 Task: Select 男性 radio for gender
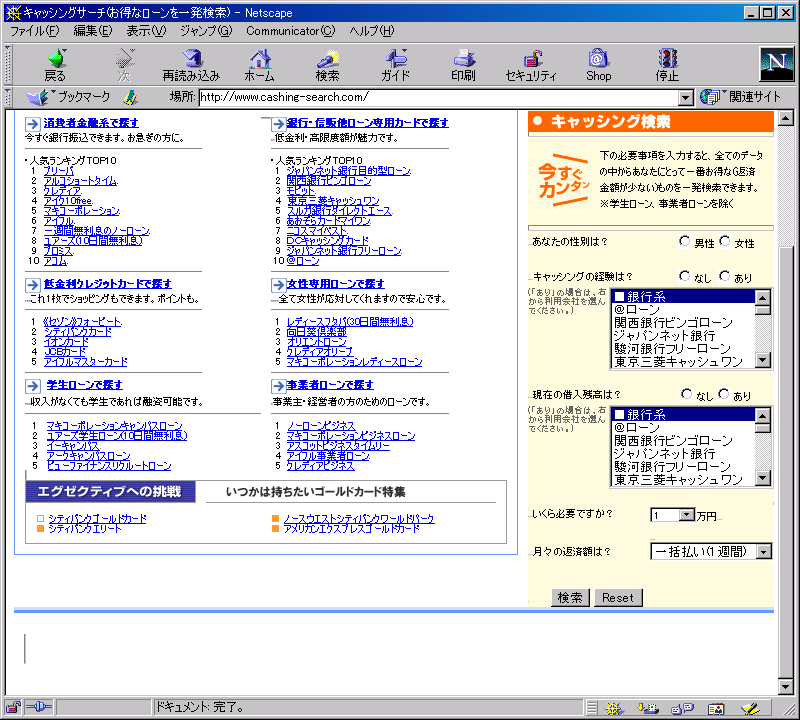(685, 241)
